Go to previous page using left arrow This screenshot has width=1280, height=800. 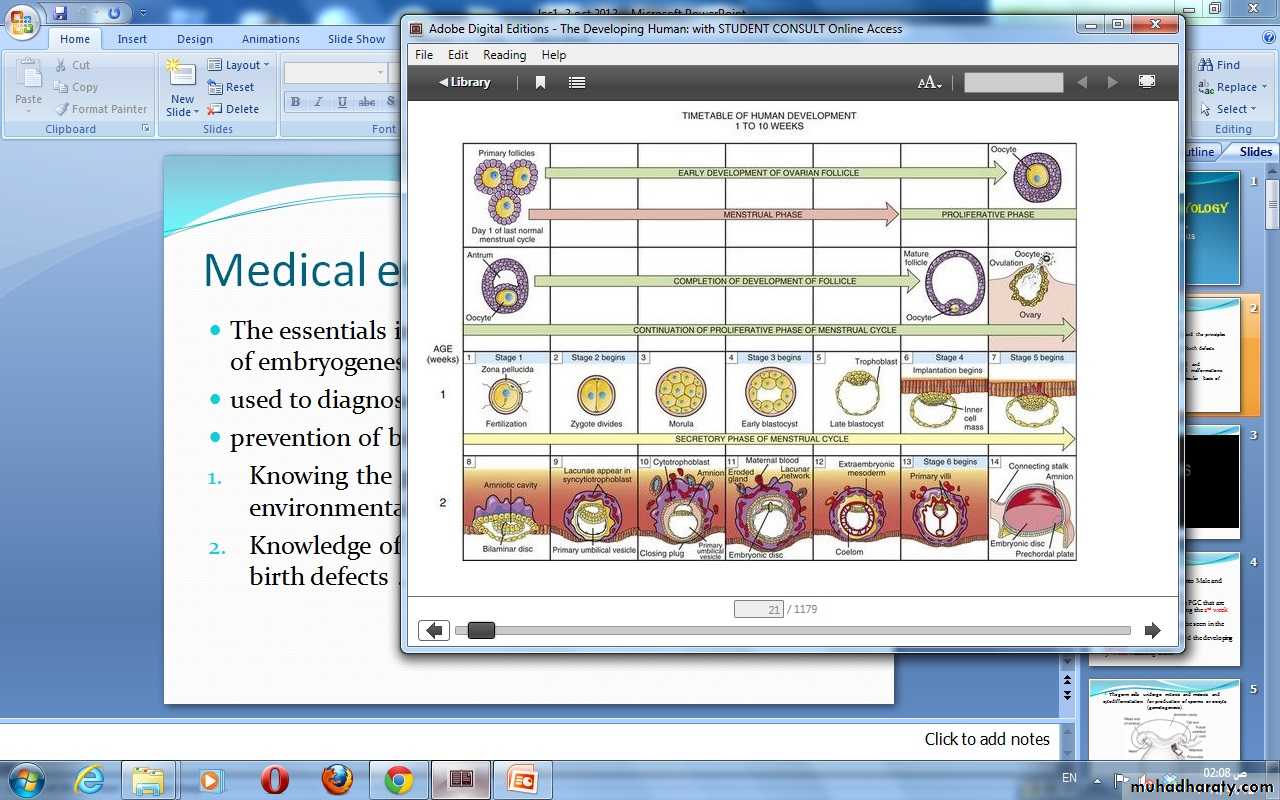pos(433,631)
